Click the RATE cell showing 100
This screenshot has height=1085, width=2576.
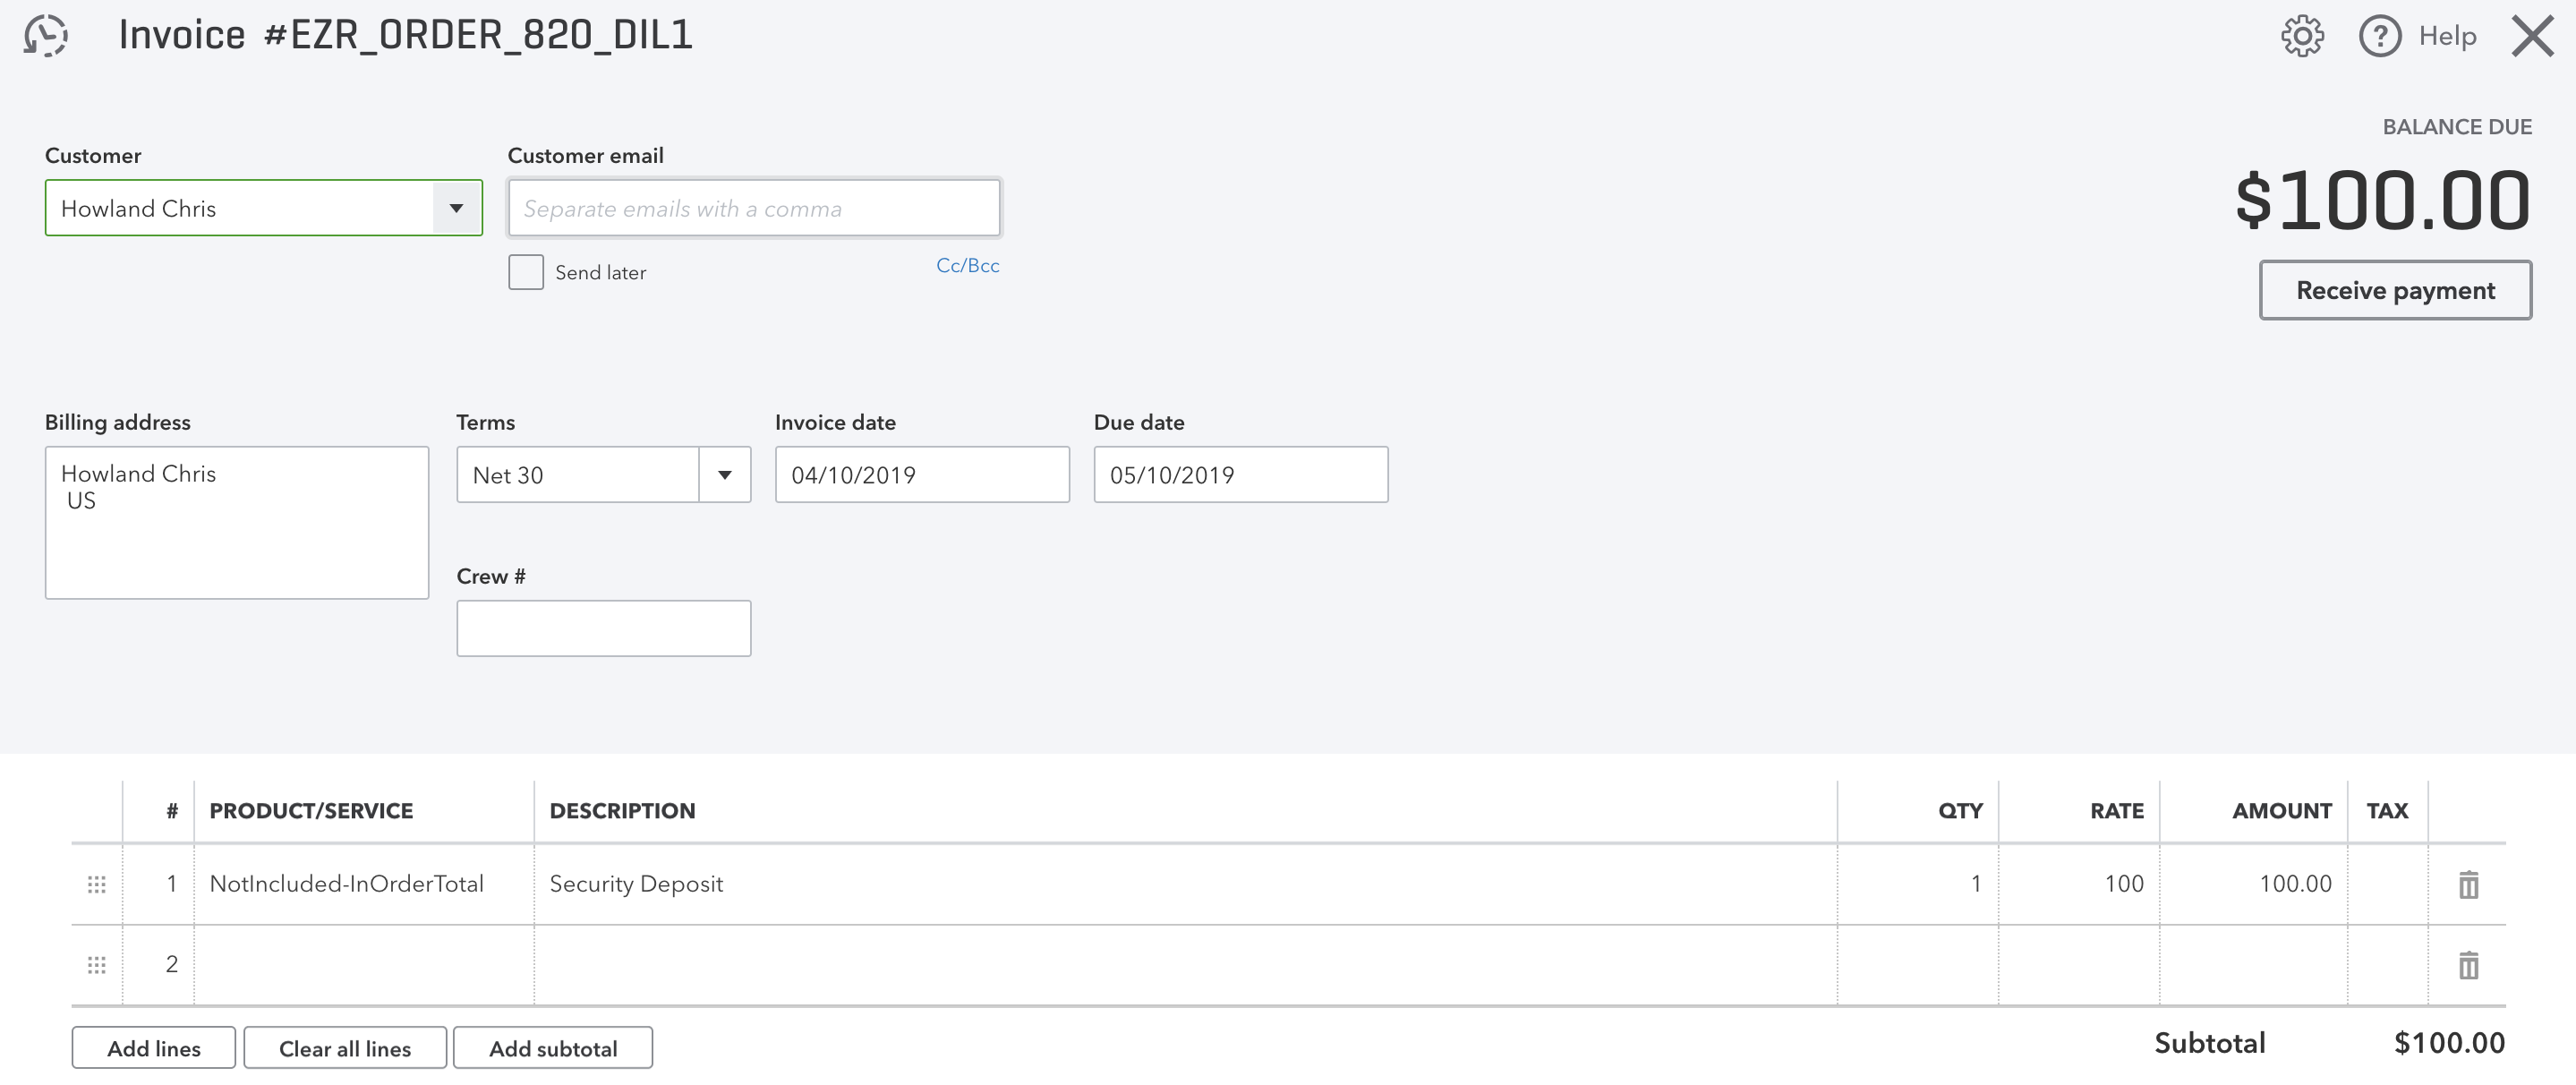coord(2079,884)
